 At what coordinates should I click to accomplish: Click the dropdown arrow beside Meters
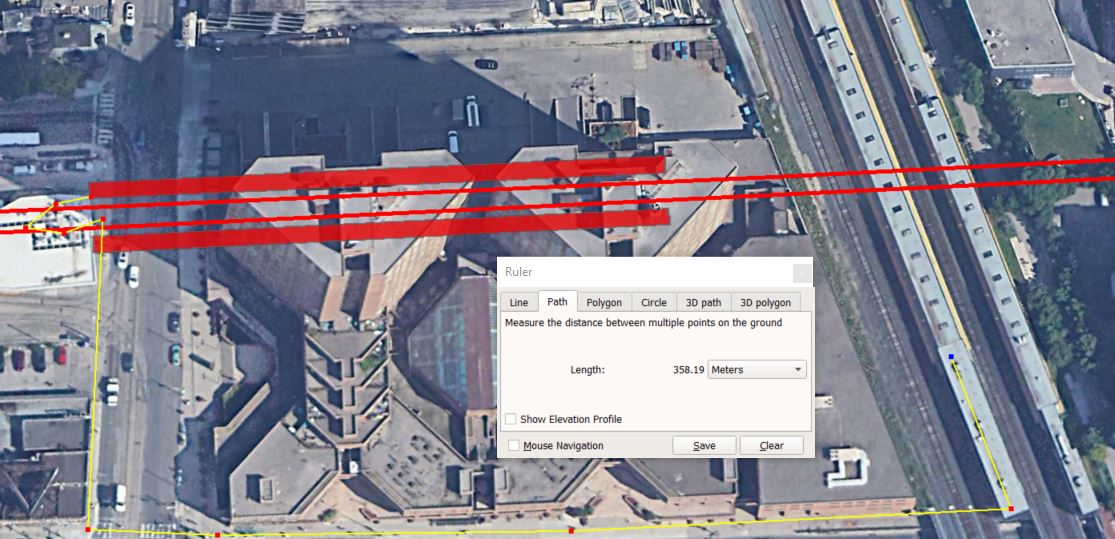(x=798, y=370)
